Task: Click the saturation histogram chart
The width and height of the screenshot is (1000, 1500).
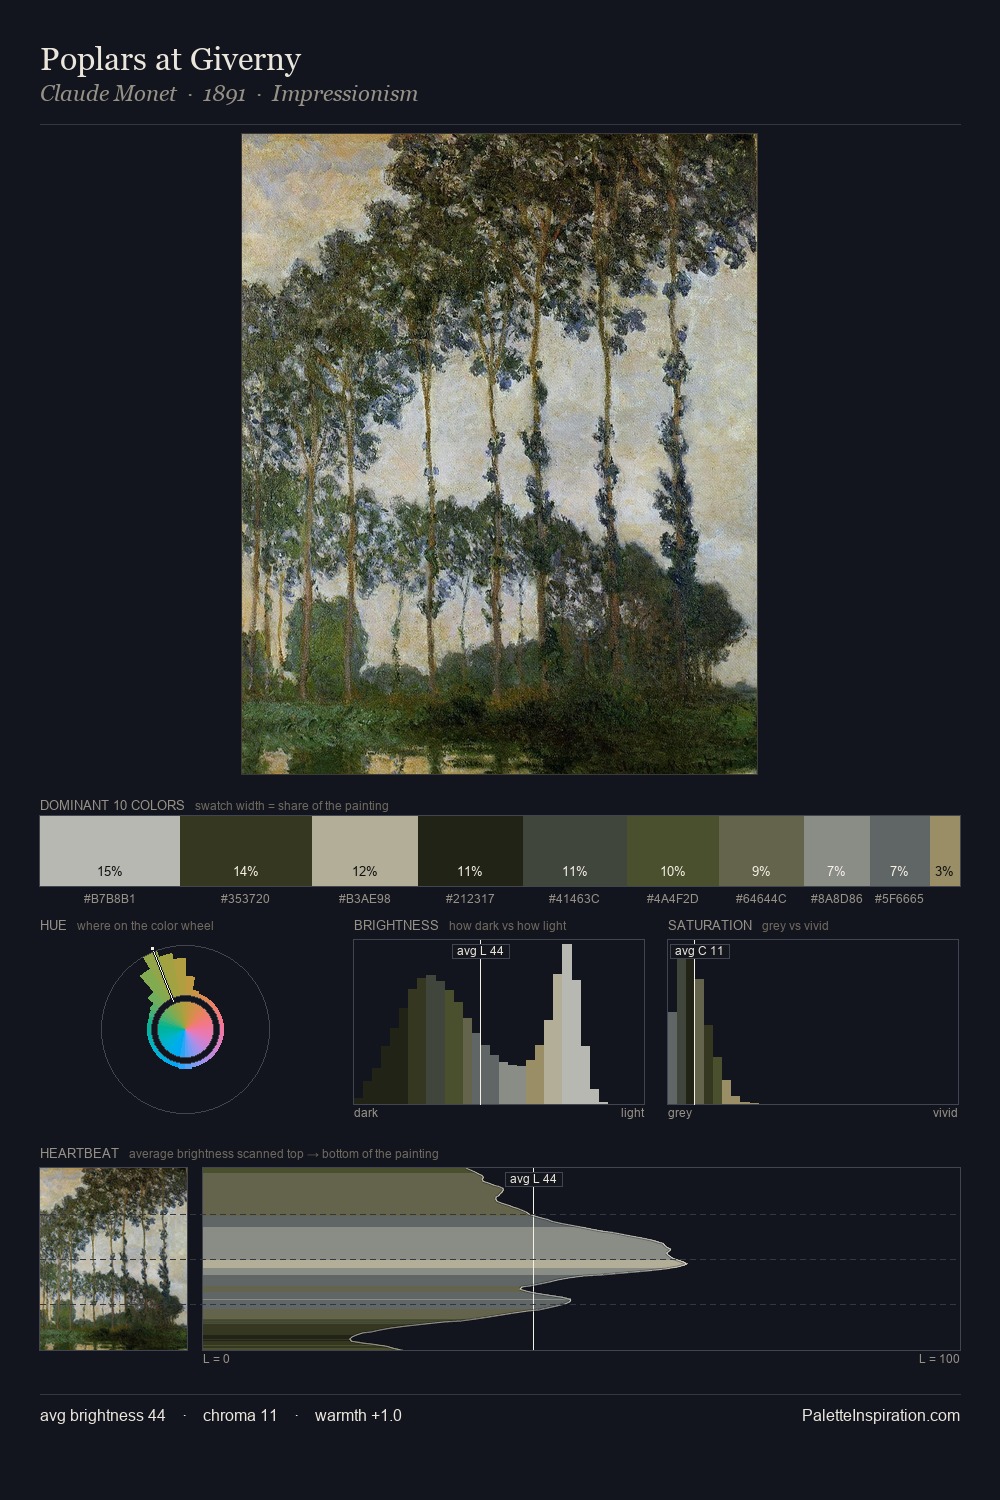Action: (x=813, y=1022)
